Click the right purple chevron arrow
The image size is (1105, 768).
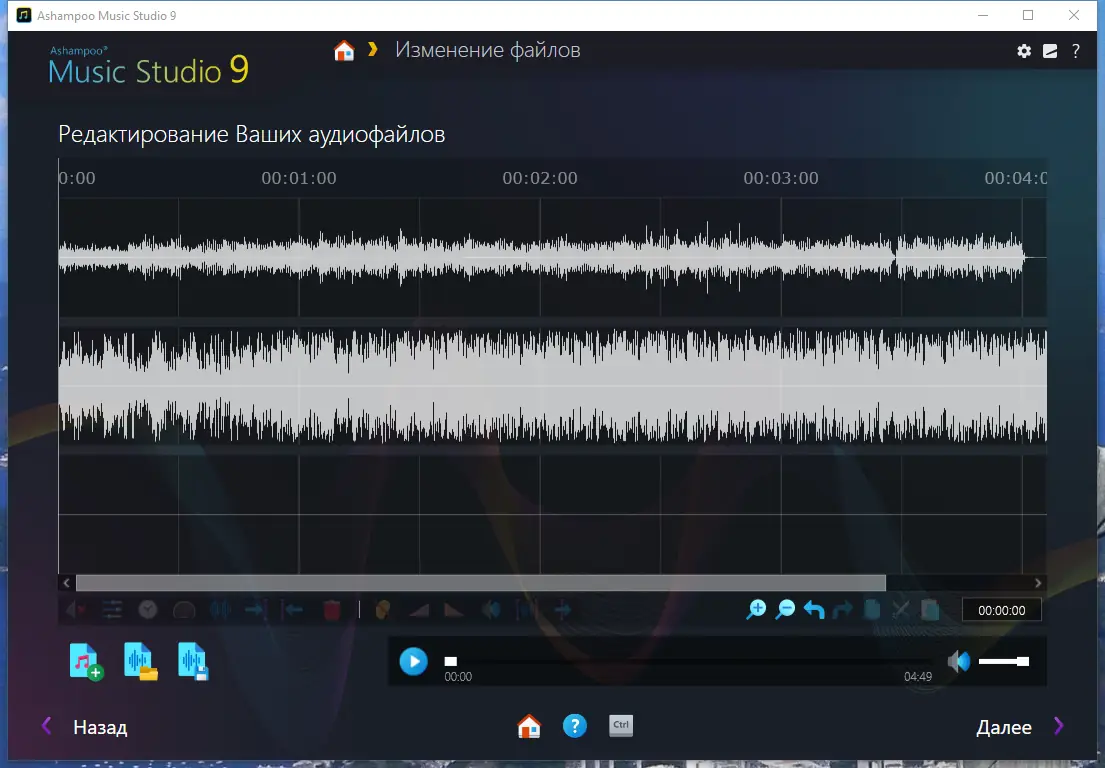point(1058,726)
